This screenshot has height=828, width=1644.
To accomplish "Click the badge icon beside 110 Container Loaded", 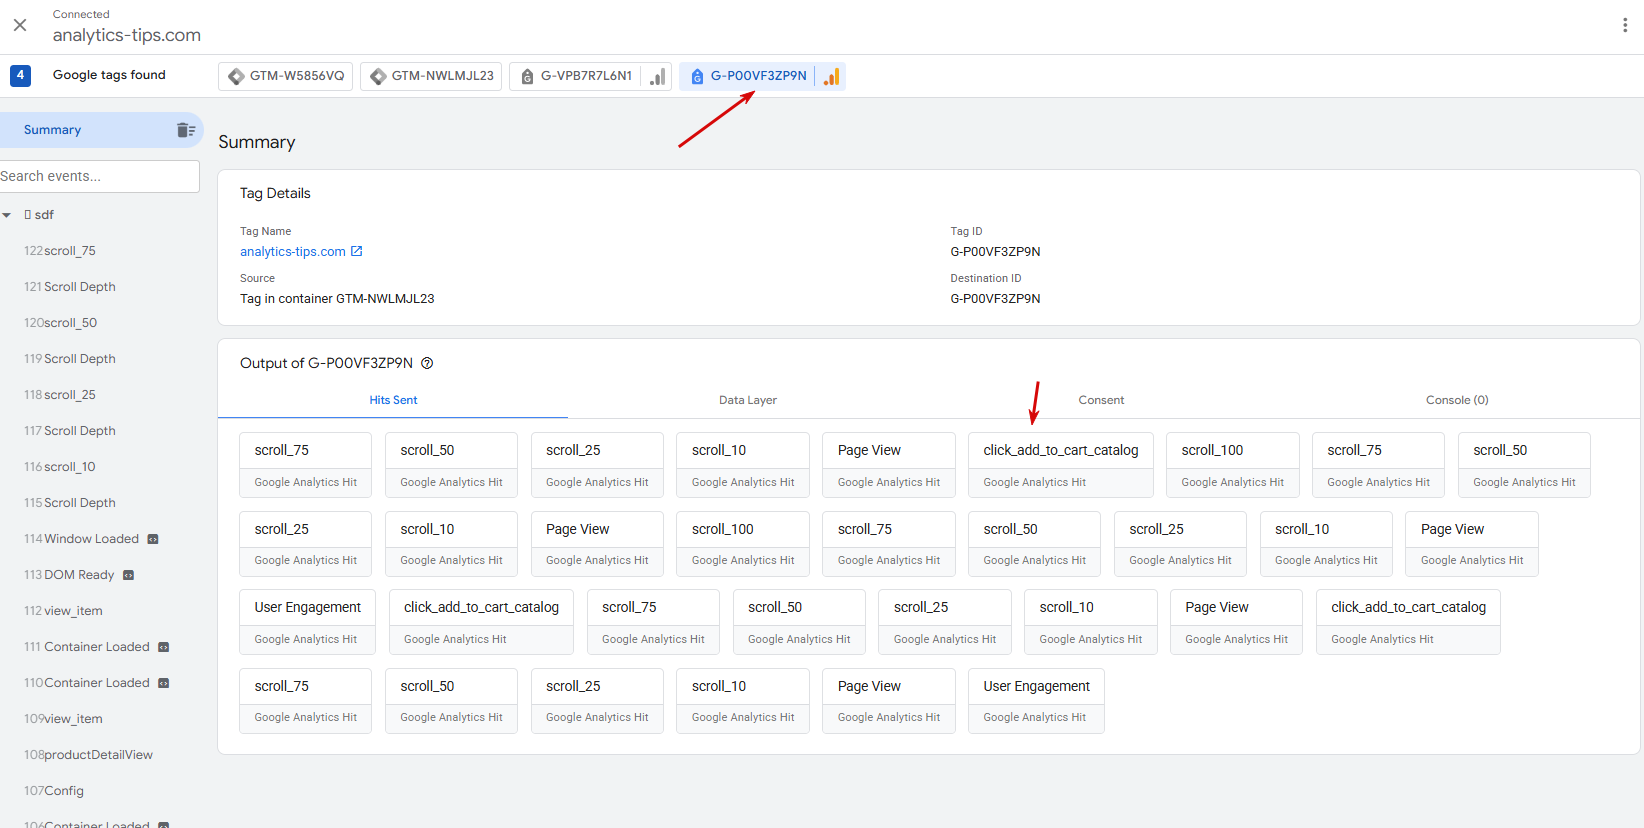I will [164, 683].
